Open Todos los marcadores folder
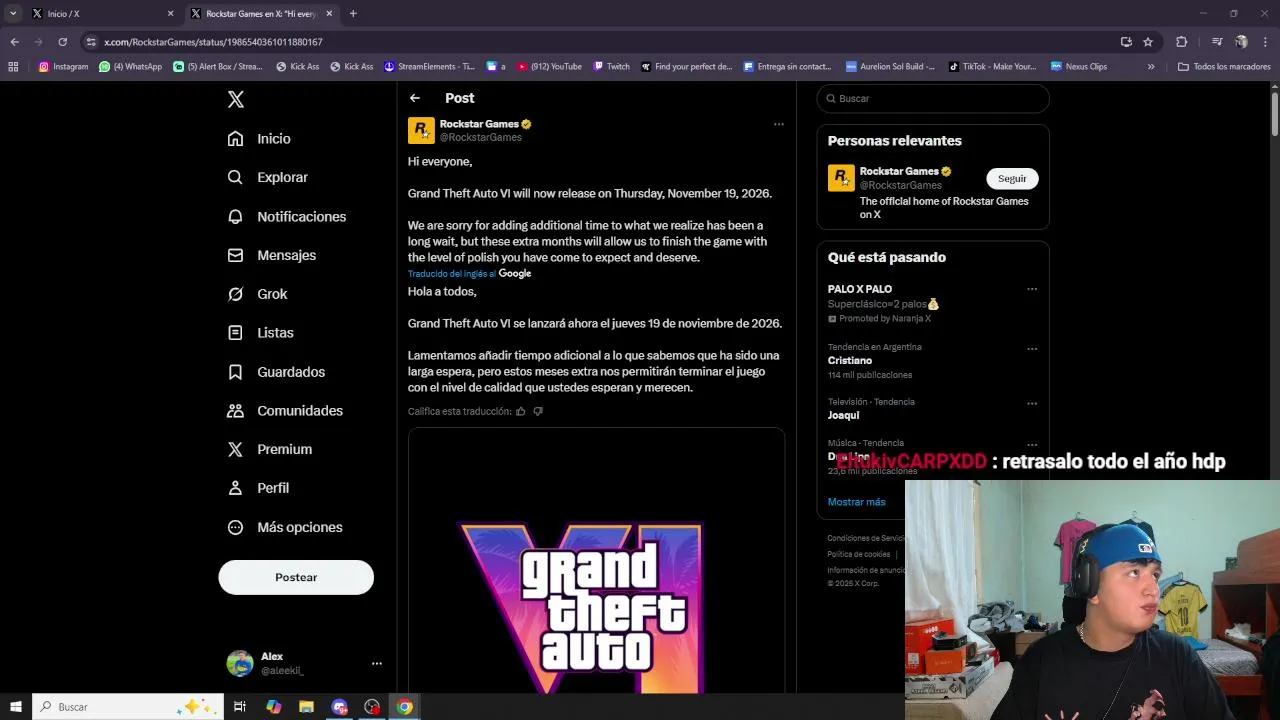Screen dimensions: 1280x720 1224,67
